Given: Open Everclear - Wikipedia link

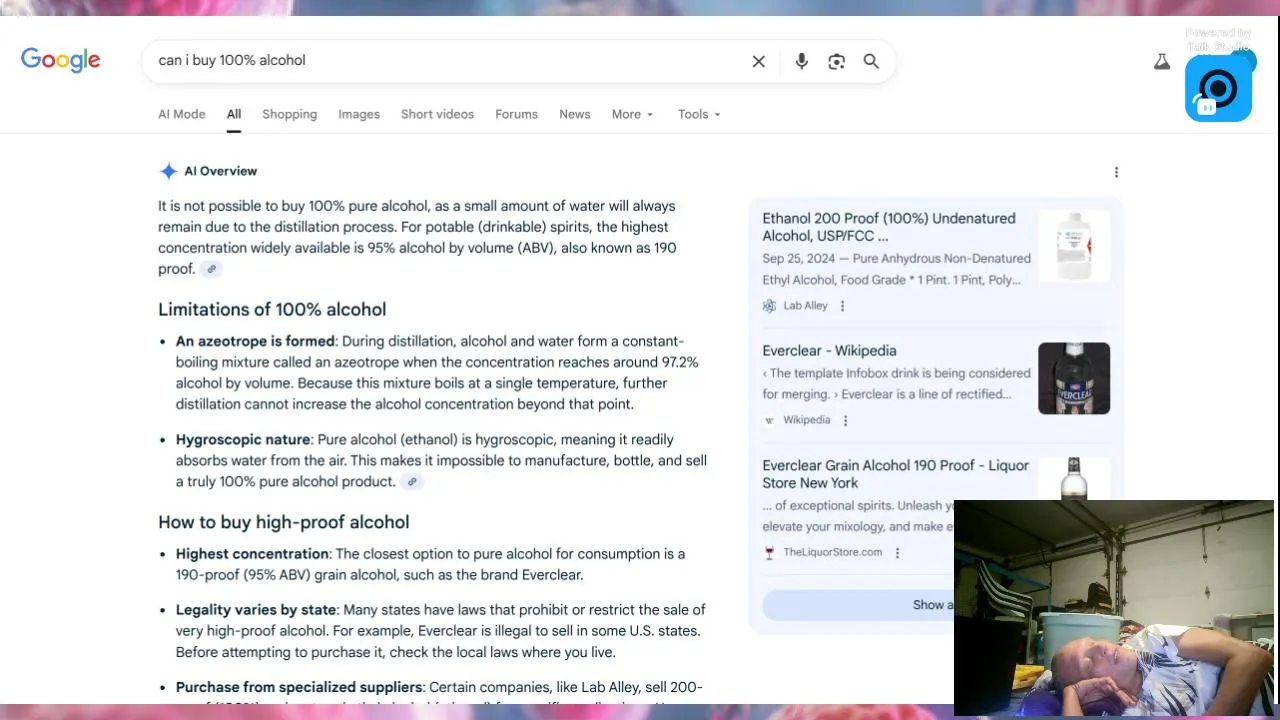Looking at the screenshot, I should click(x=829, y=351).
